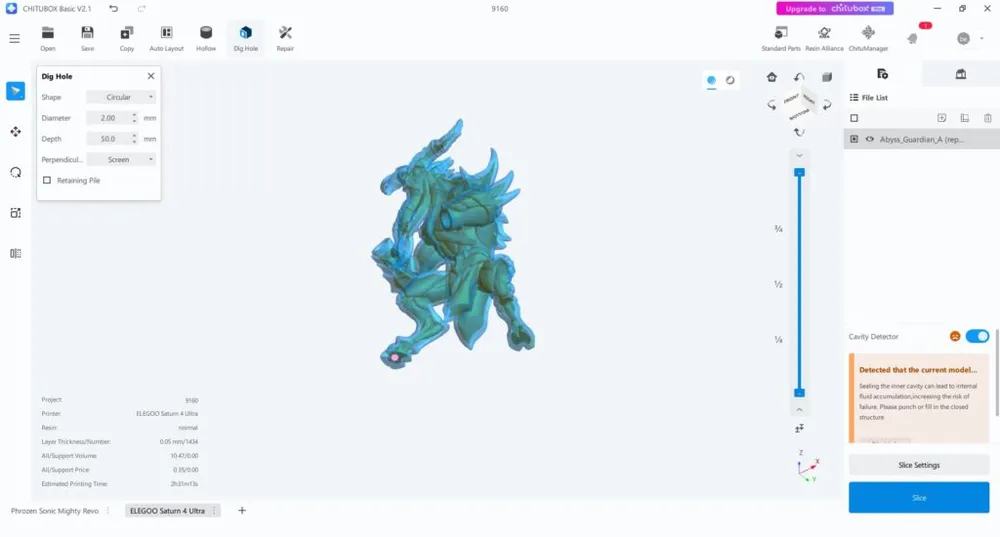The height and width of the screenshot is (537, 1000).
Task: Enable the Retaining Pile checkbox
Action: (x=47, y=181)
